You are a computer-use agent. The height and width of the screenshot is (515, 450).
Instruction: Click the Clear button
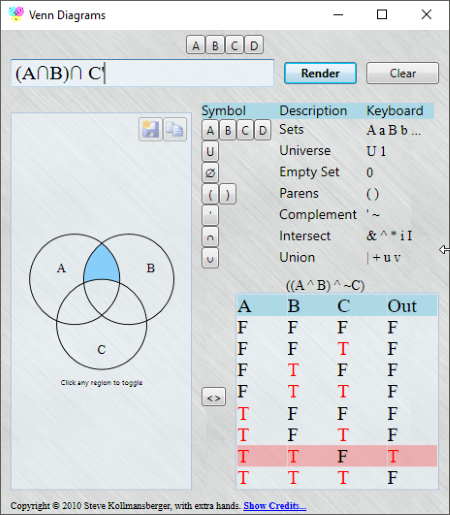pos(402,73)
